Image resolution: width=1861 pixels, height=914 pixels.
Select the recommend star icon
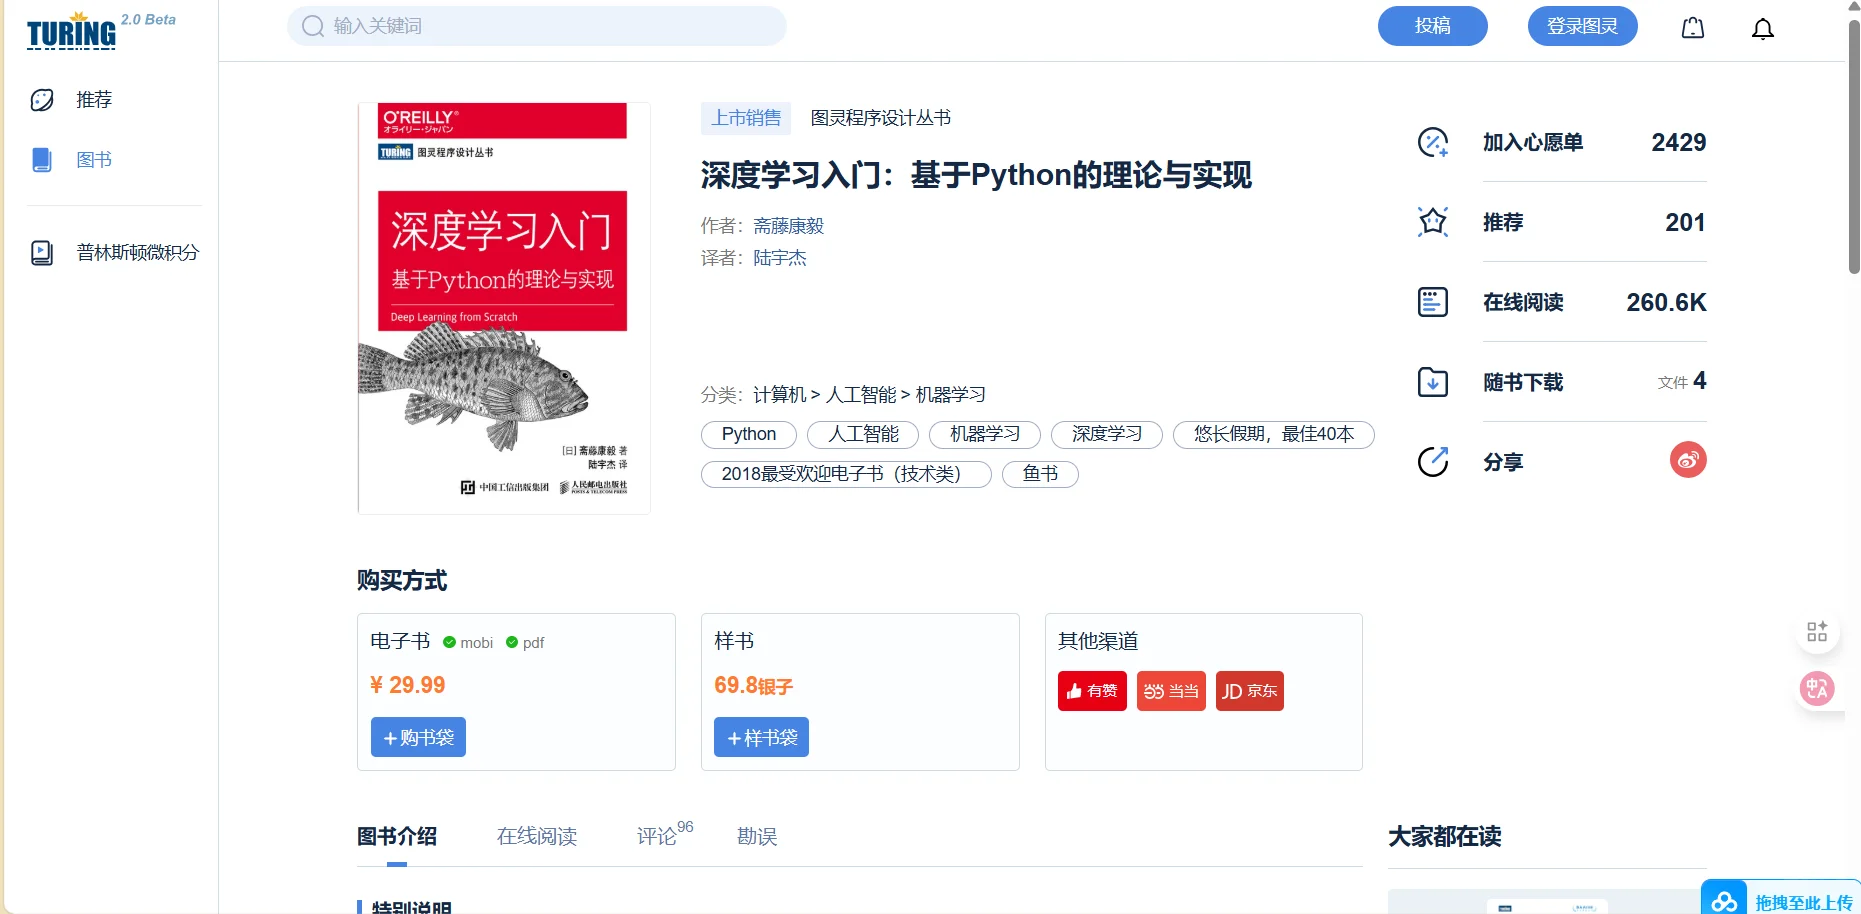[x=1432, y=222]
